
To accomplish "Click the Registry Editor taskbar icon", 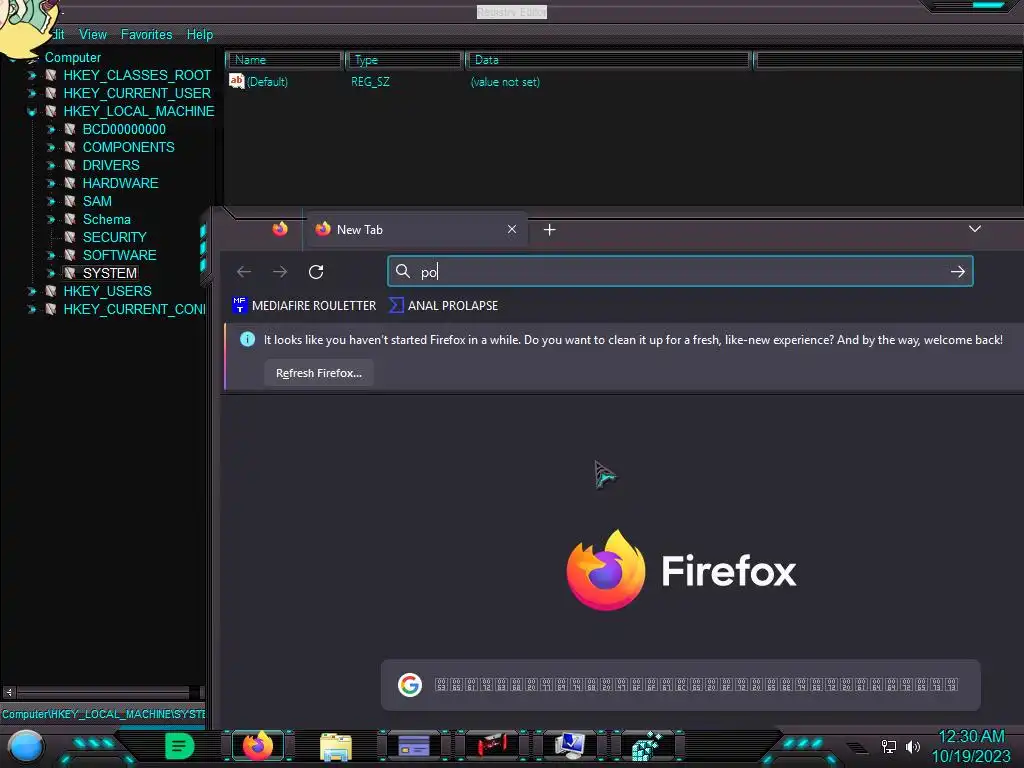I will pyautogui.click(x=648, y=746).
